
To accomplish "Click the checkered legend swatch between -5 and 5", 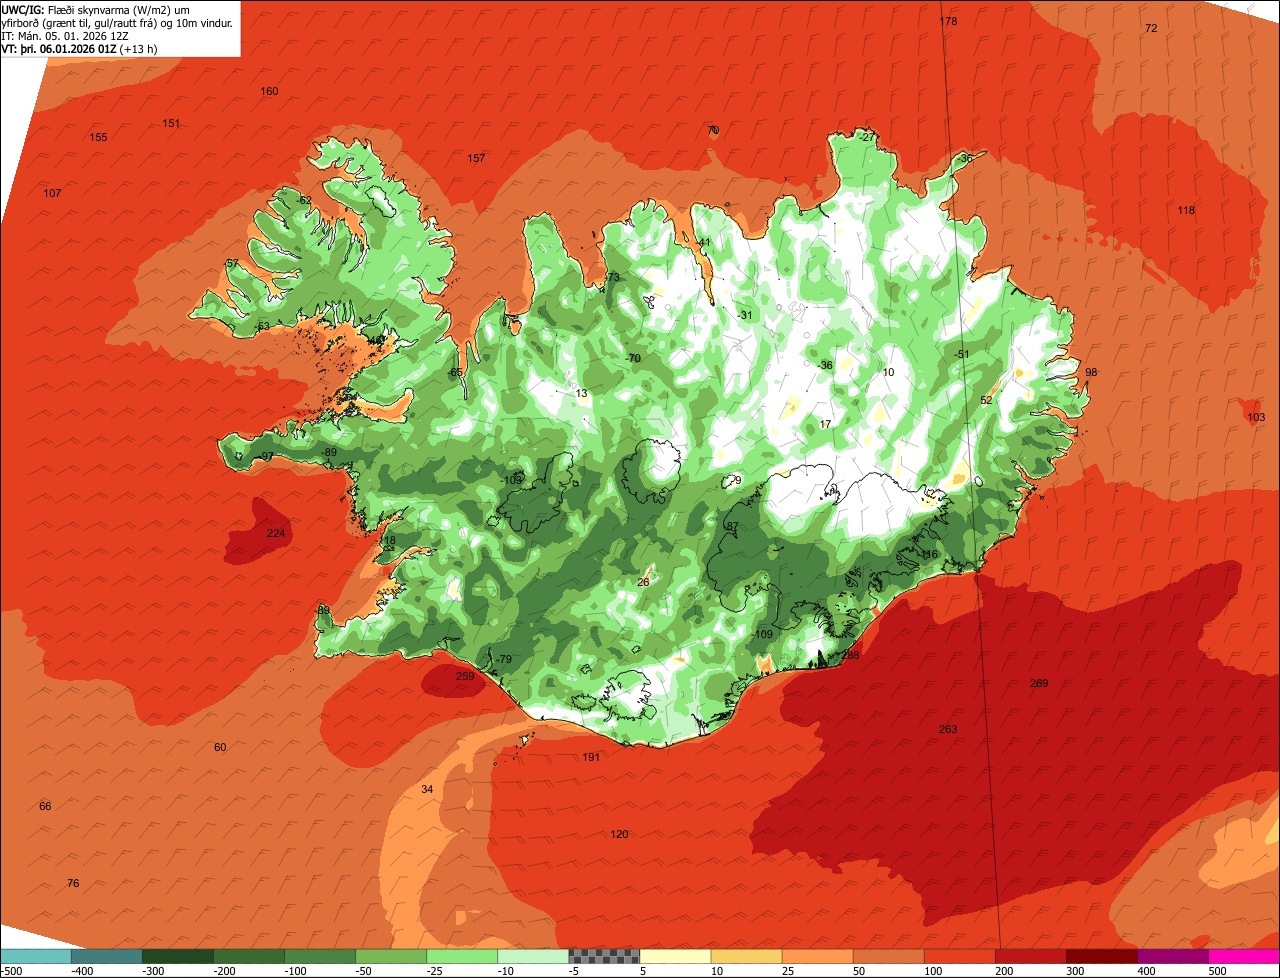I will [604, 956].
